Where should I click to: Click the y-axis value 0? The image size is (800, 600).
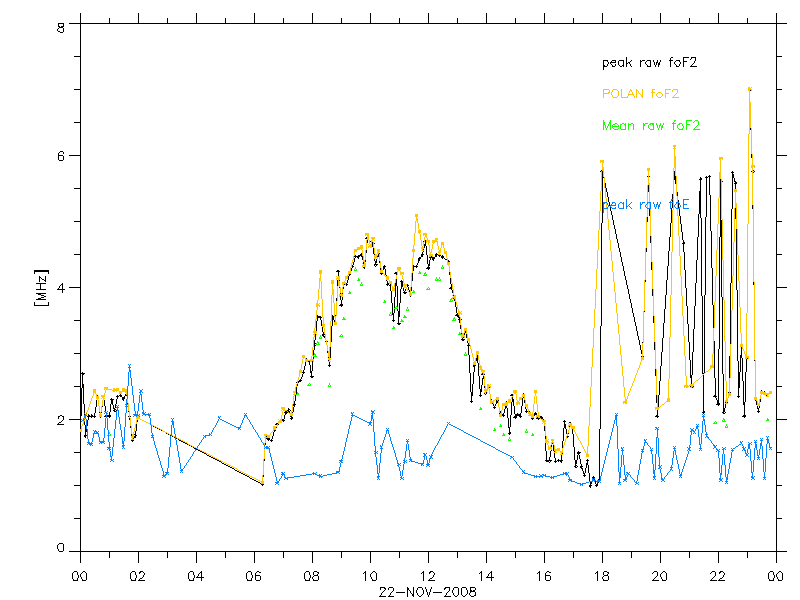point(61,548)
